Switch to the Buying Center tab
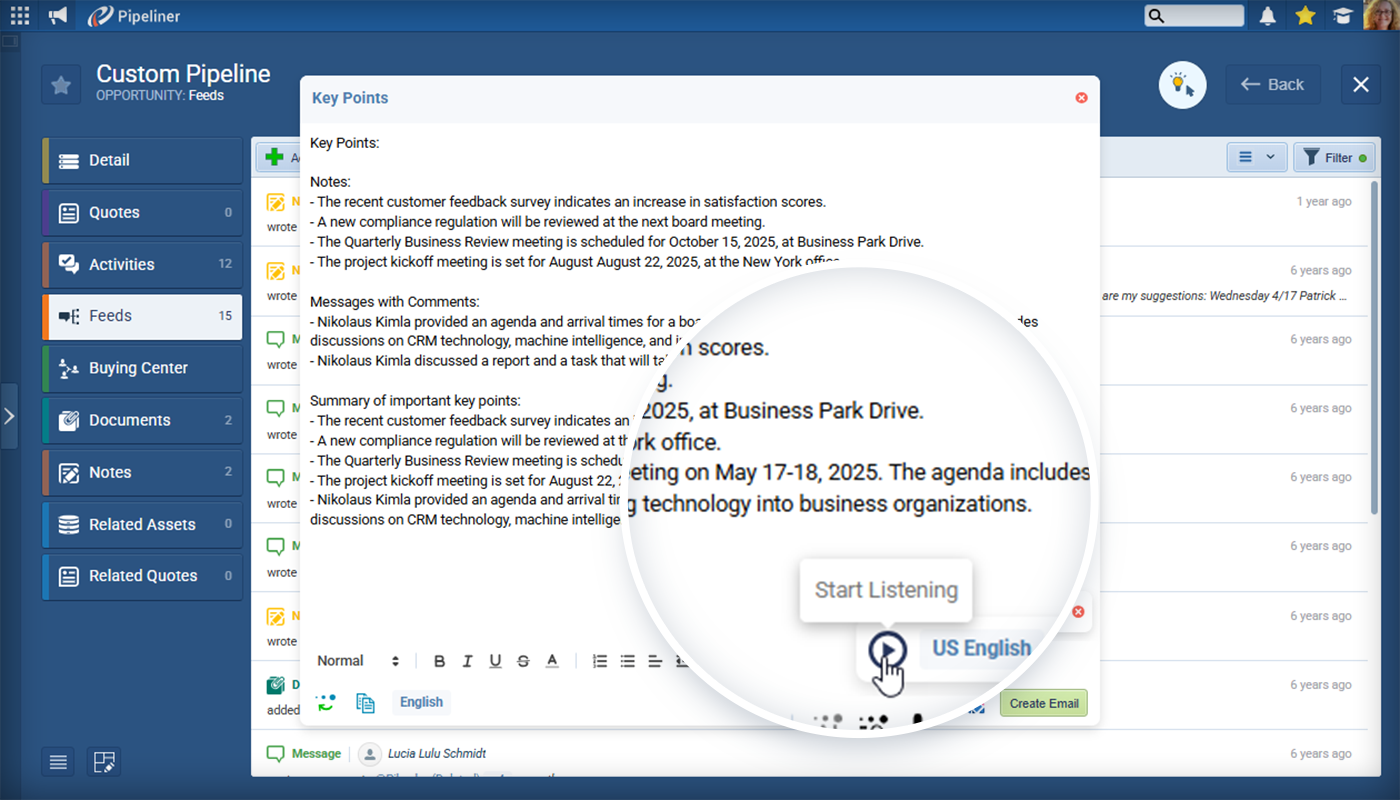The height and width of the screenshot is (800, 1400). [x=142, y=368]
